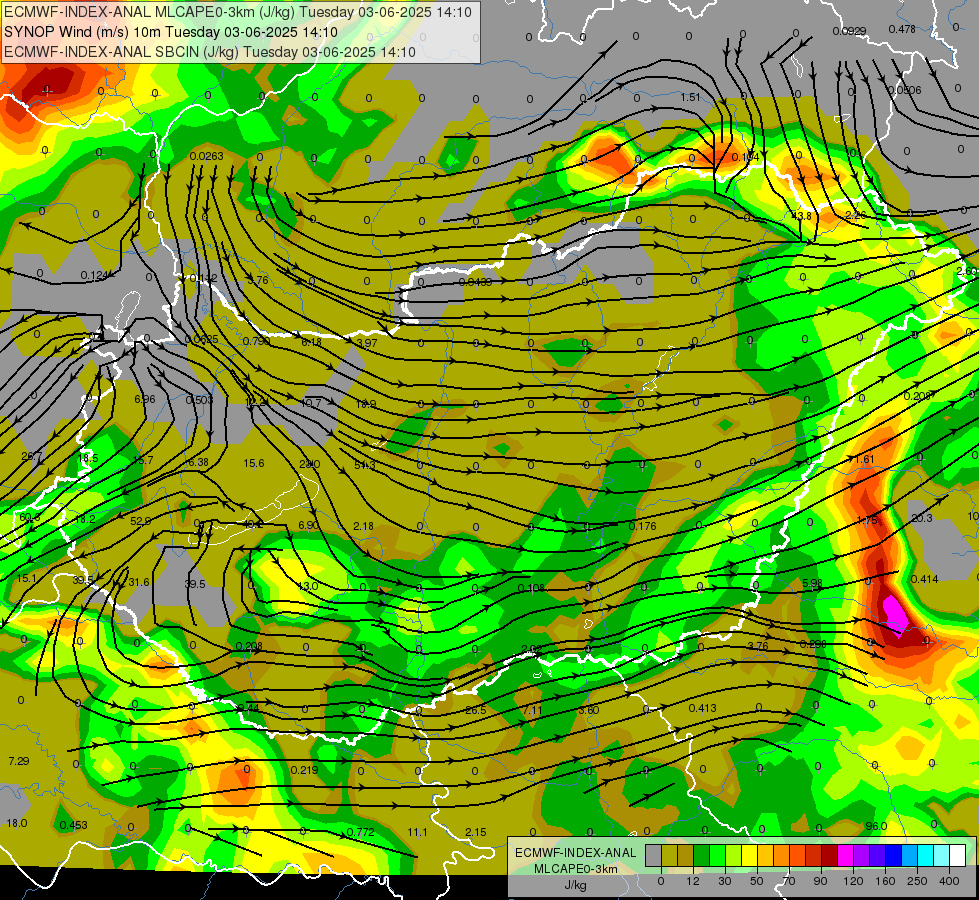Click the legend label MLCAPE0-3km
Image resolution: width=979 pixels, height=900 pixels.
coord(575,869)
